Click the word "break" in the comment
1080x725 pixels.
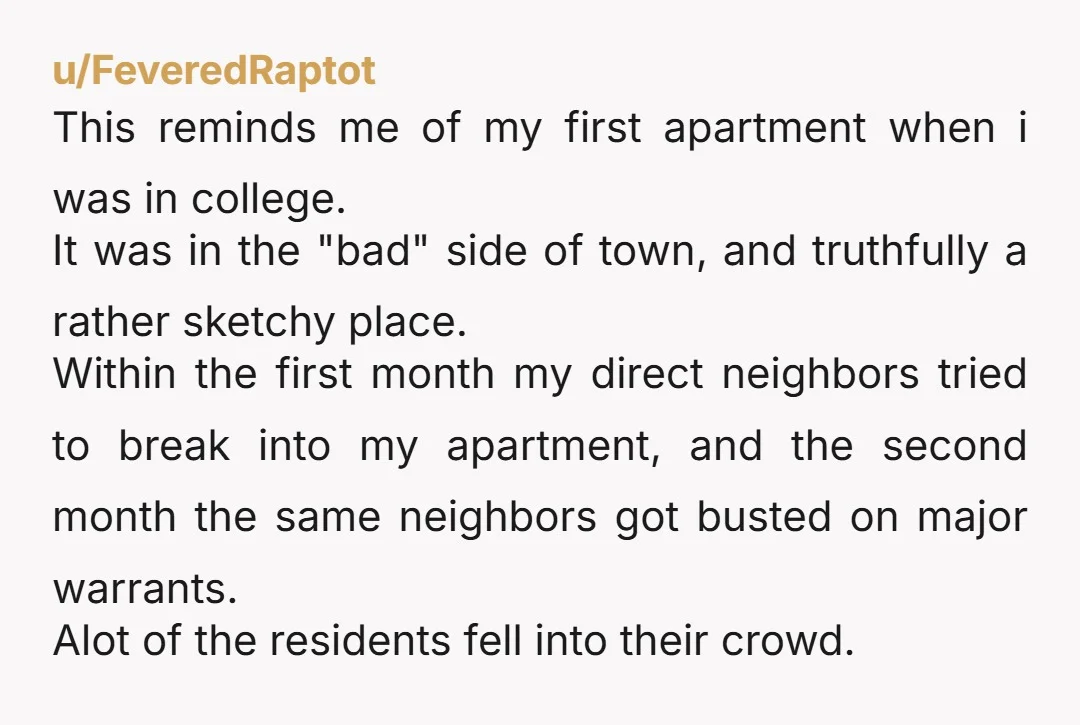(174, 446)
